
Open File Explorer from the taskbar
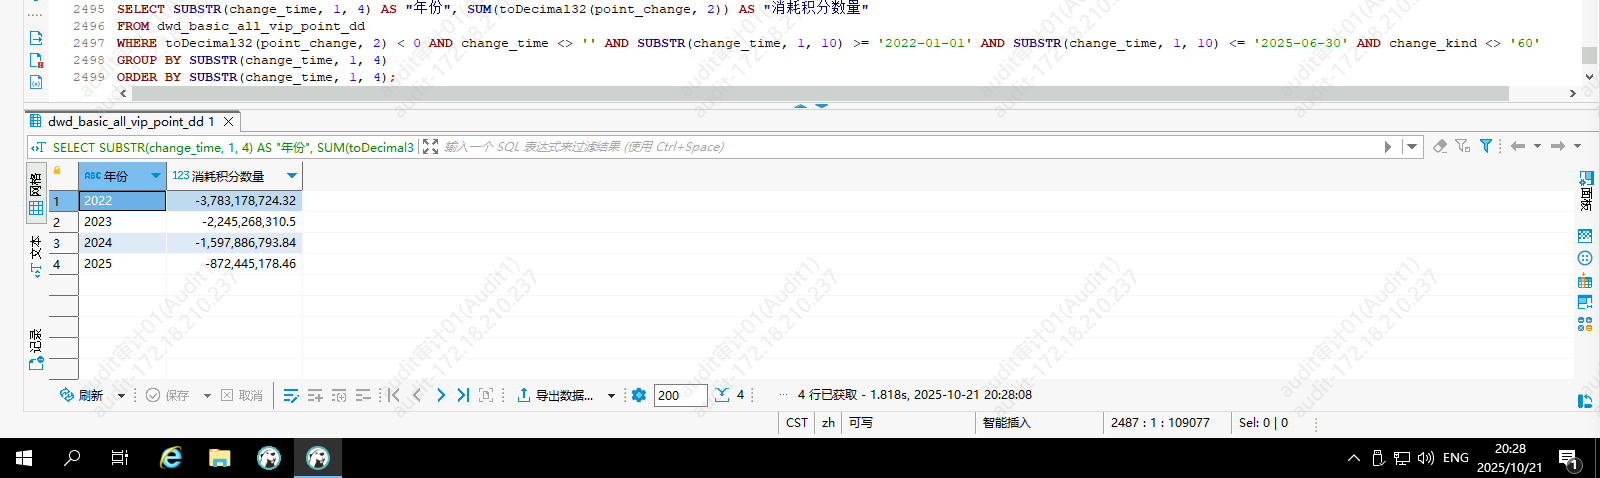pyautogui.click(x=219, y=458)
